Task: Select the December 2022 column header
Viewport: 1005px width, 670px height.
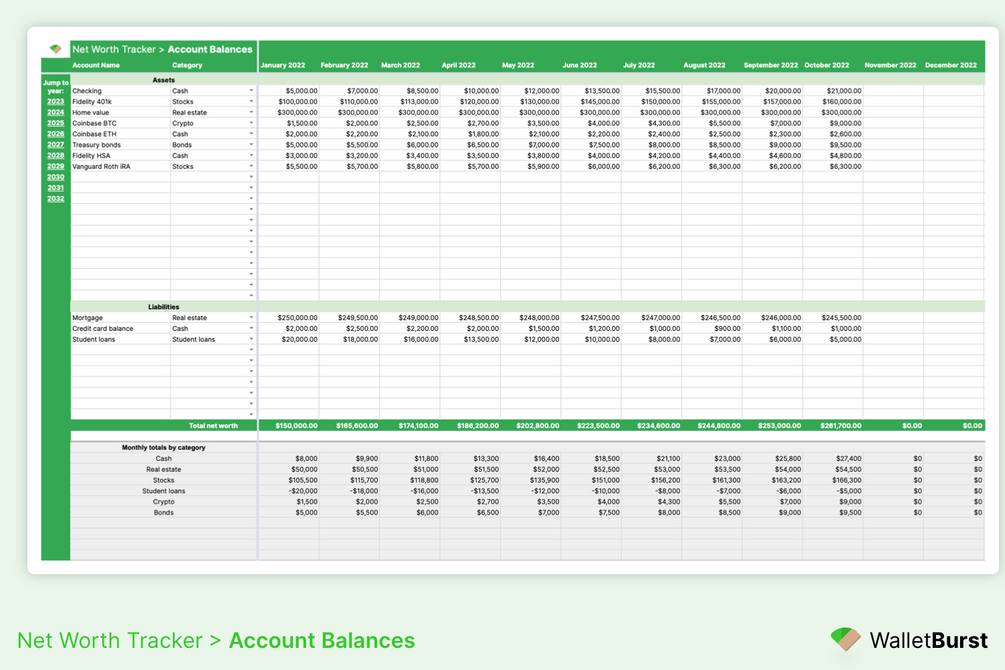Action: point(951,65)
